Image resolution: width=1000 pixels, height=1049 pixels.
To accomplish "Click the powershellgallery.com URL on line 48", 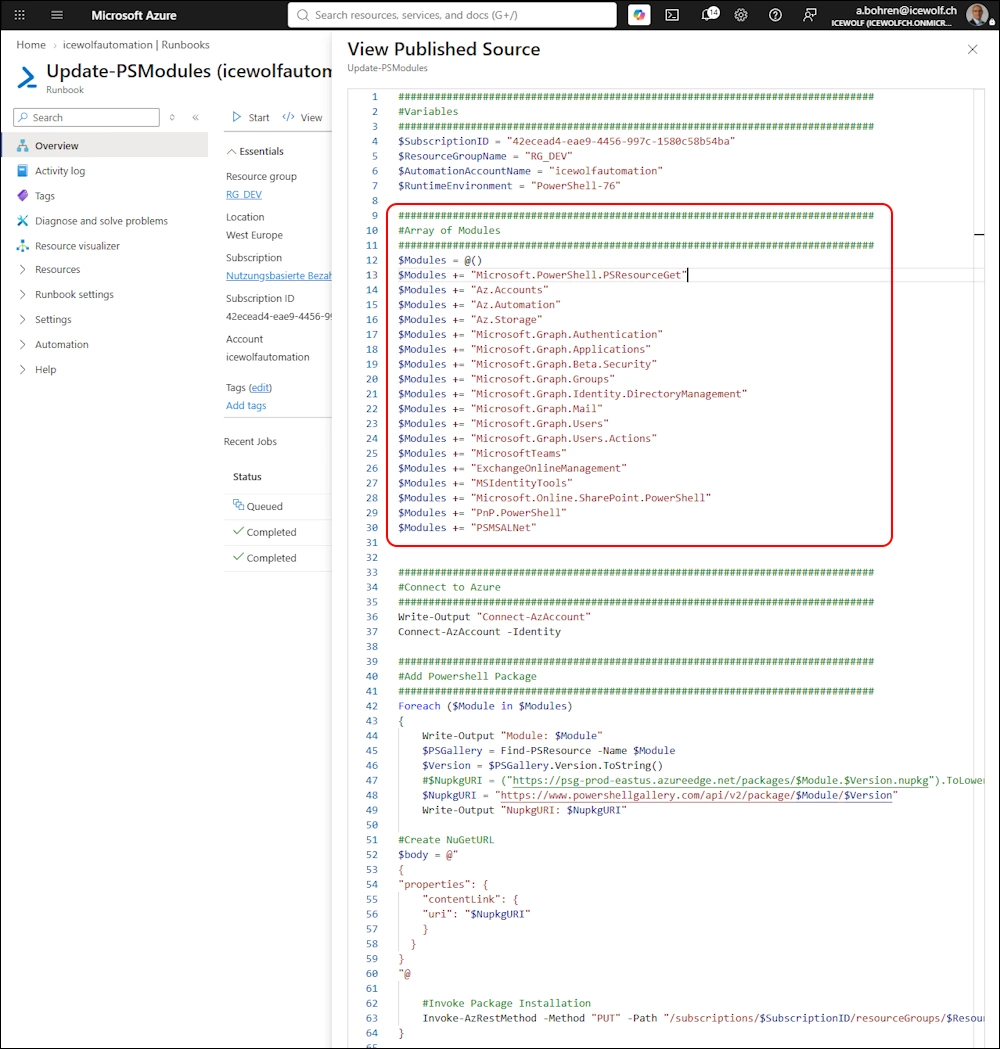I will (x=696, y=795).
